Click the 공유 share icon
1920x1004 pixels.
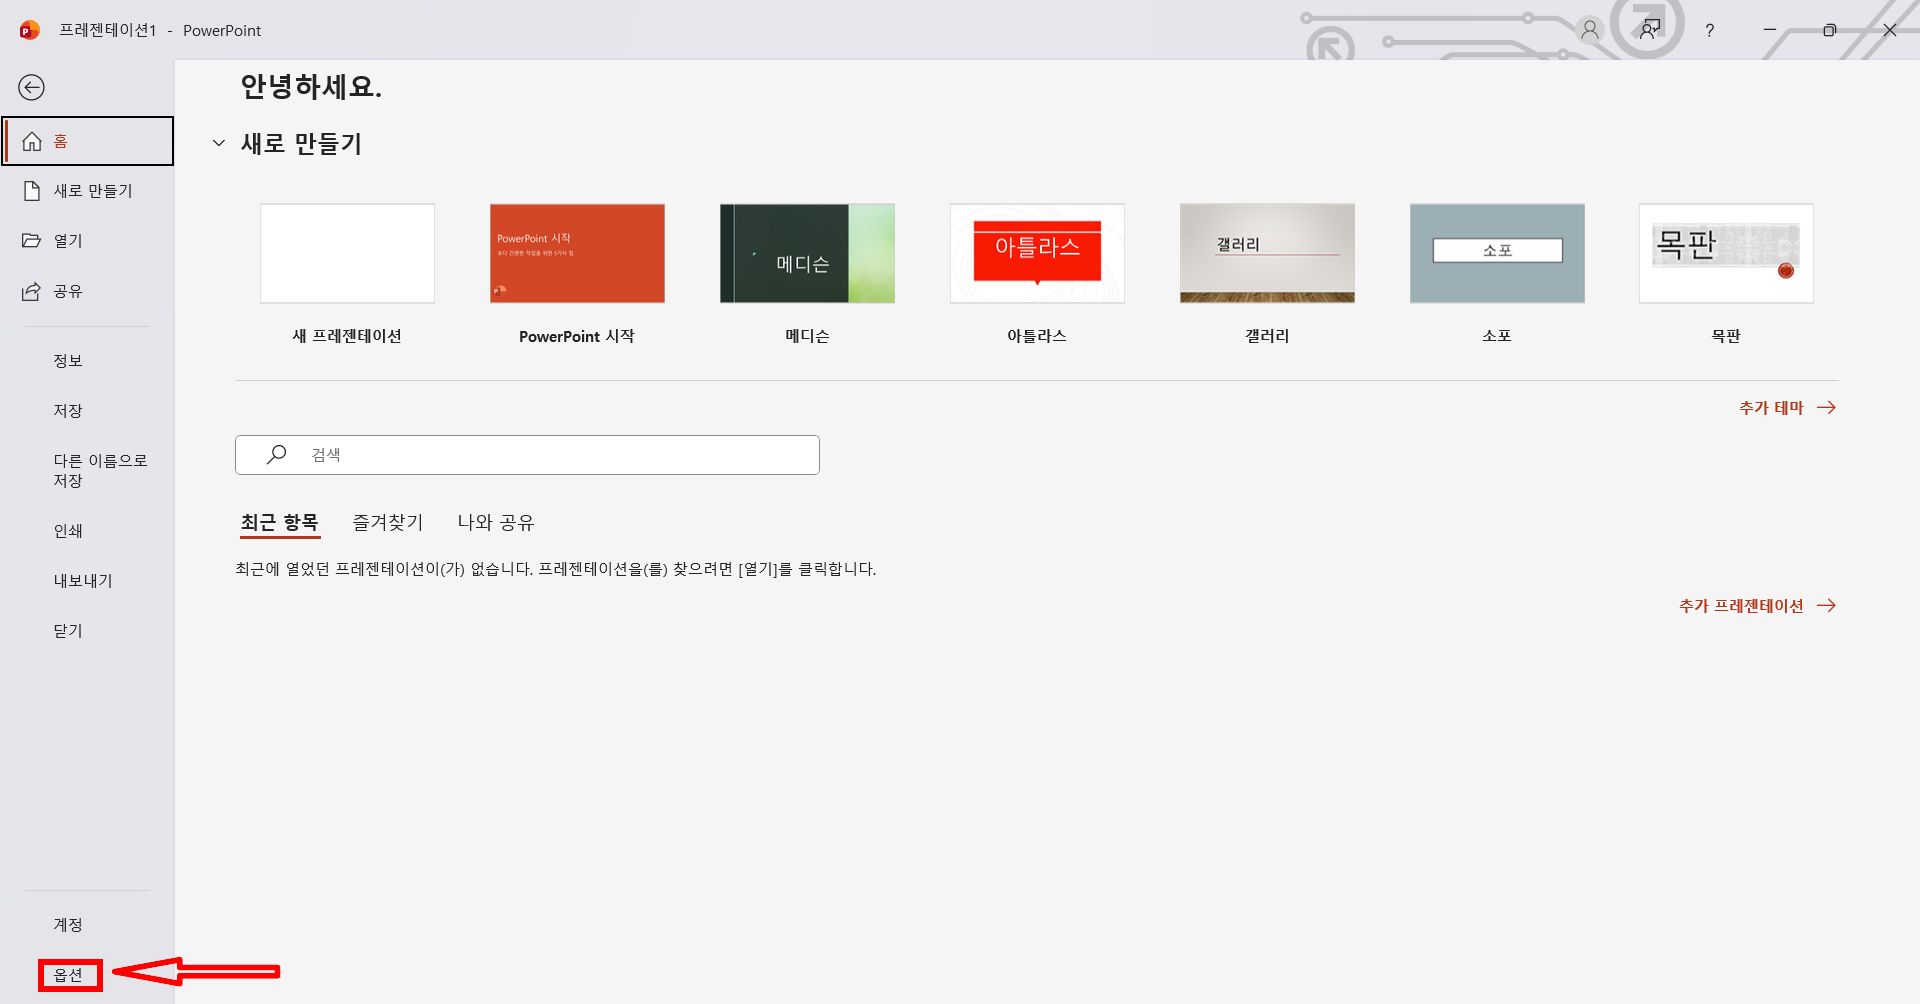(x=32, y=291)
